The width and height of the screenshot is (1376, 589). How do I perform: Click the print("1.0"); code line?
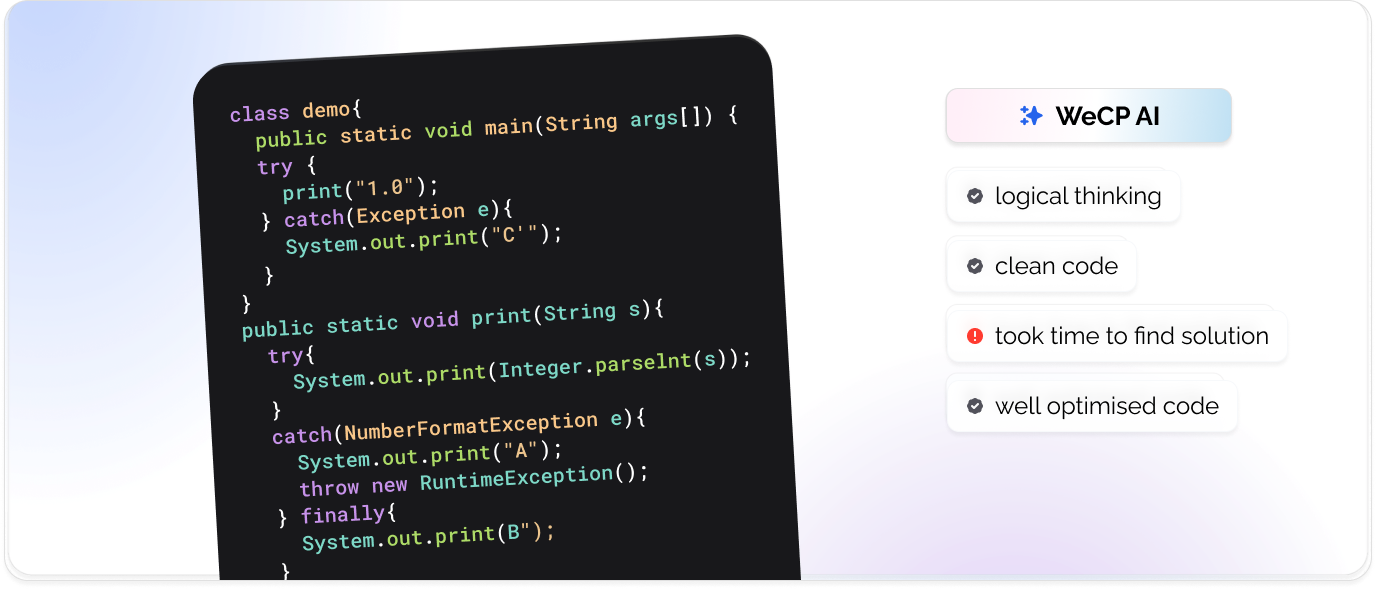tap(361, 188)
